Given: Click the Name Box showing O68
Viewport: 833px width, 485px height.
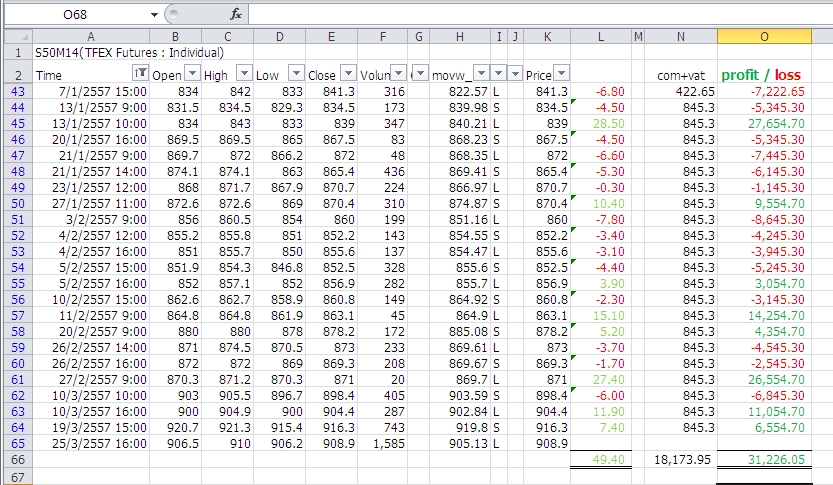Looking at the screenshot, I should [75, 14].
